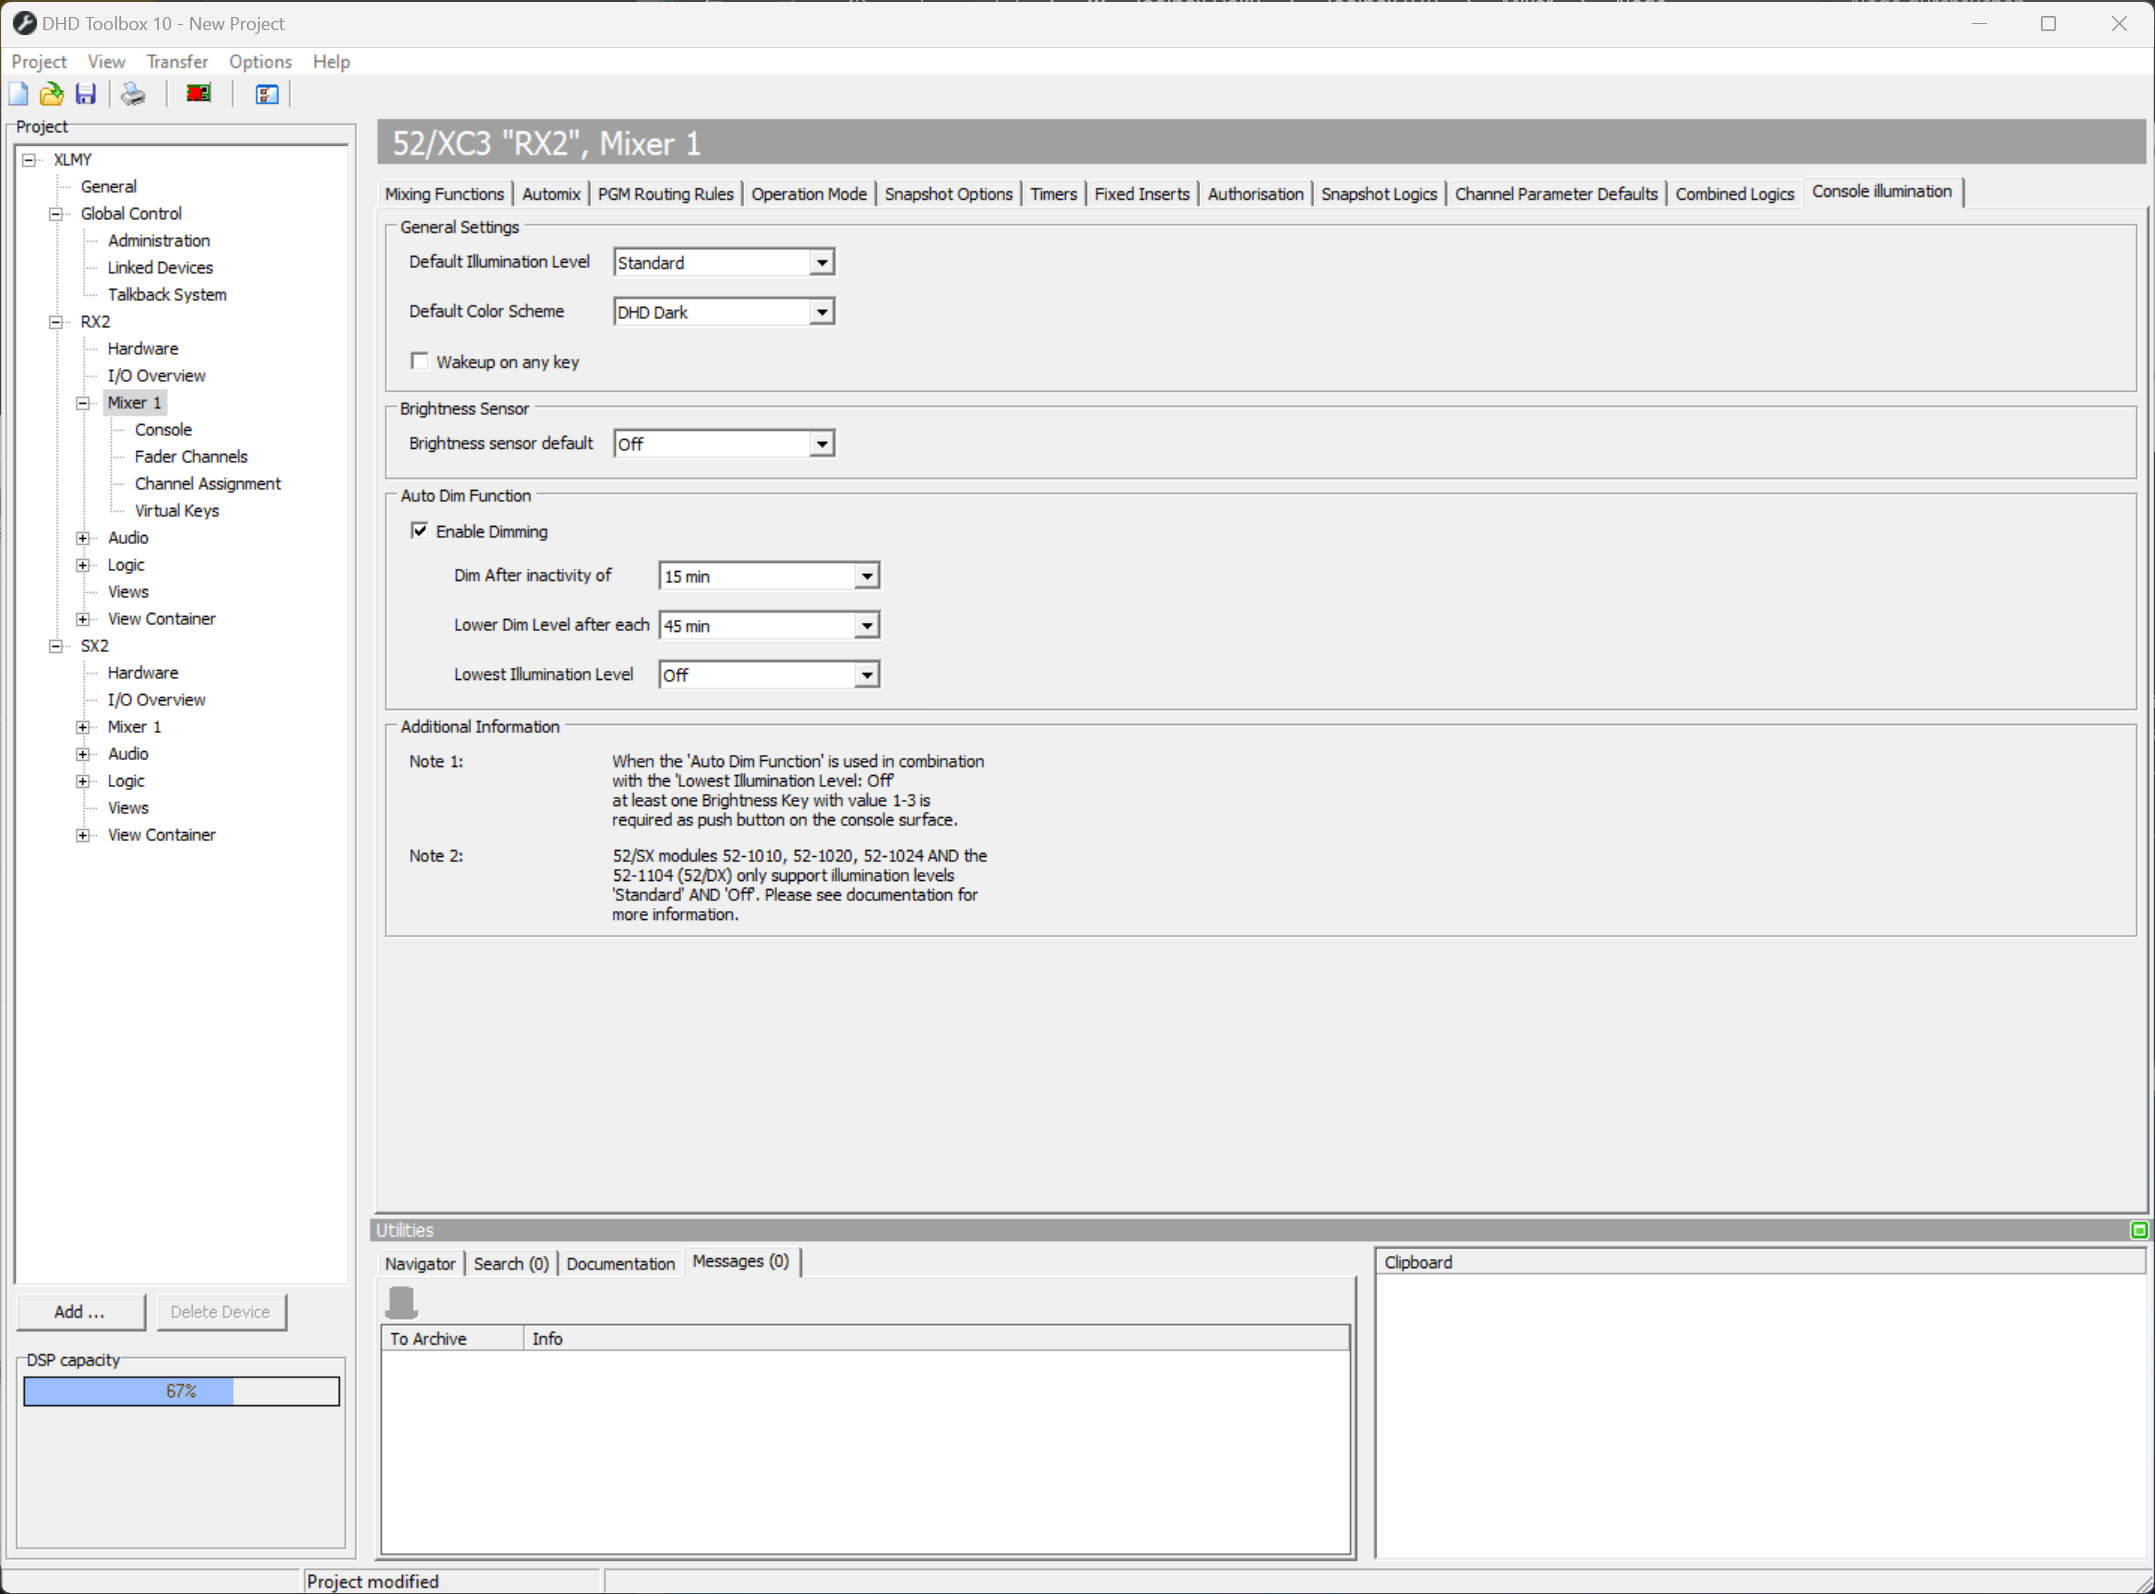This screenshot has height=1594, width=2155.
Task: Switch to the Snapshot Options tab
Action: (x=948, y=194)
